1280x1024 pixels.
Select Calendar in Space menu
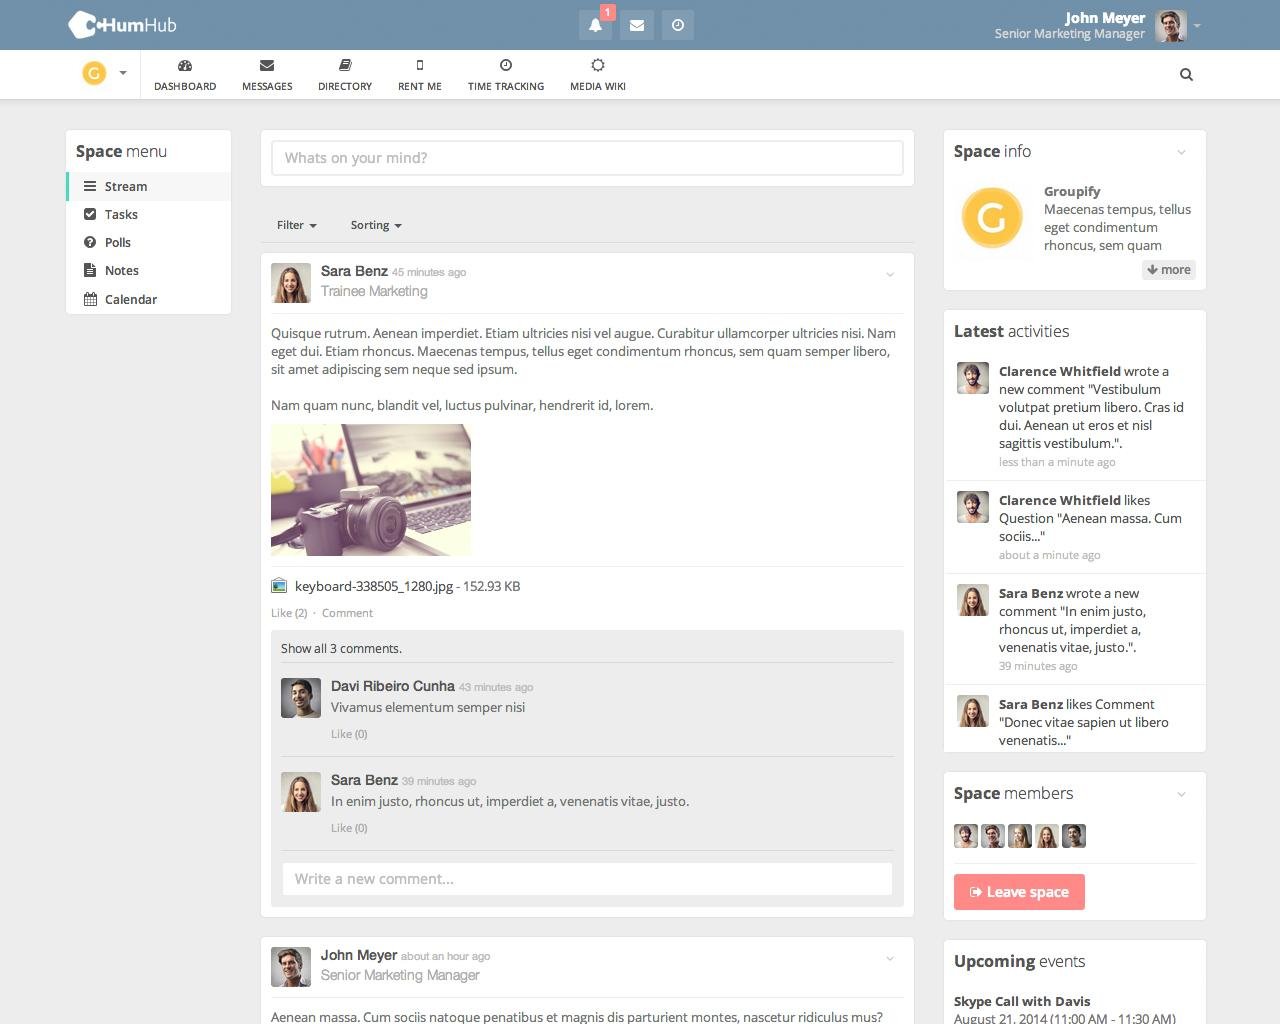pyautogui.click(x=130, y=299)
